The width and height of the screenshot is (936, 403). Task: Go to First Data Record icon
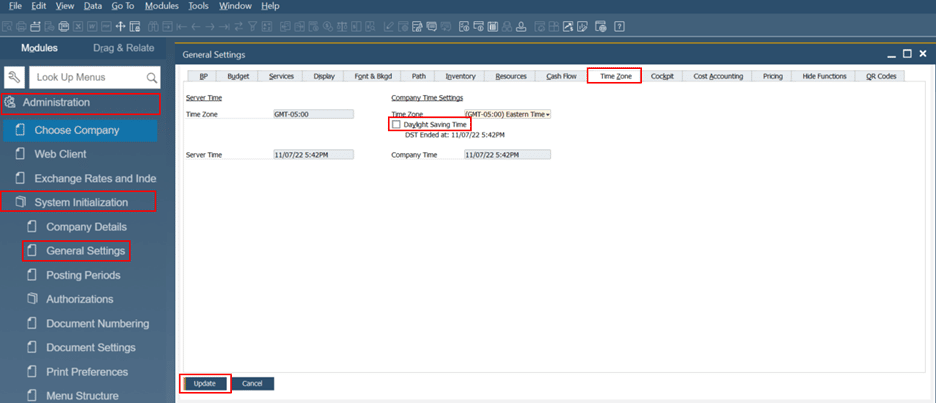tap(182, 26)
